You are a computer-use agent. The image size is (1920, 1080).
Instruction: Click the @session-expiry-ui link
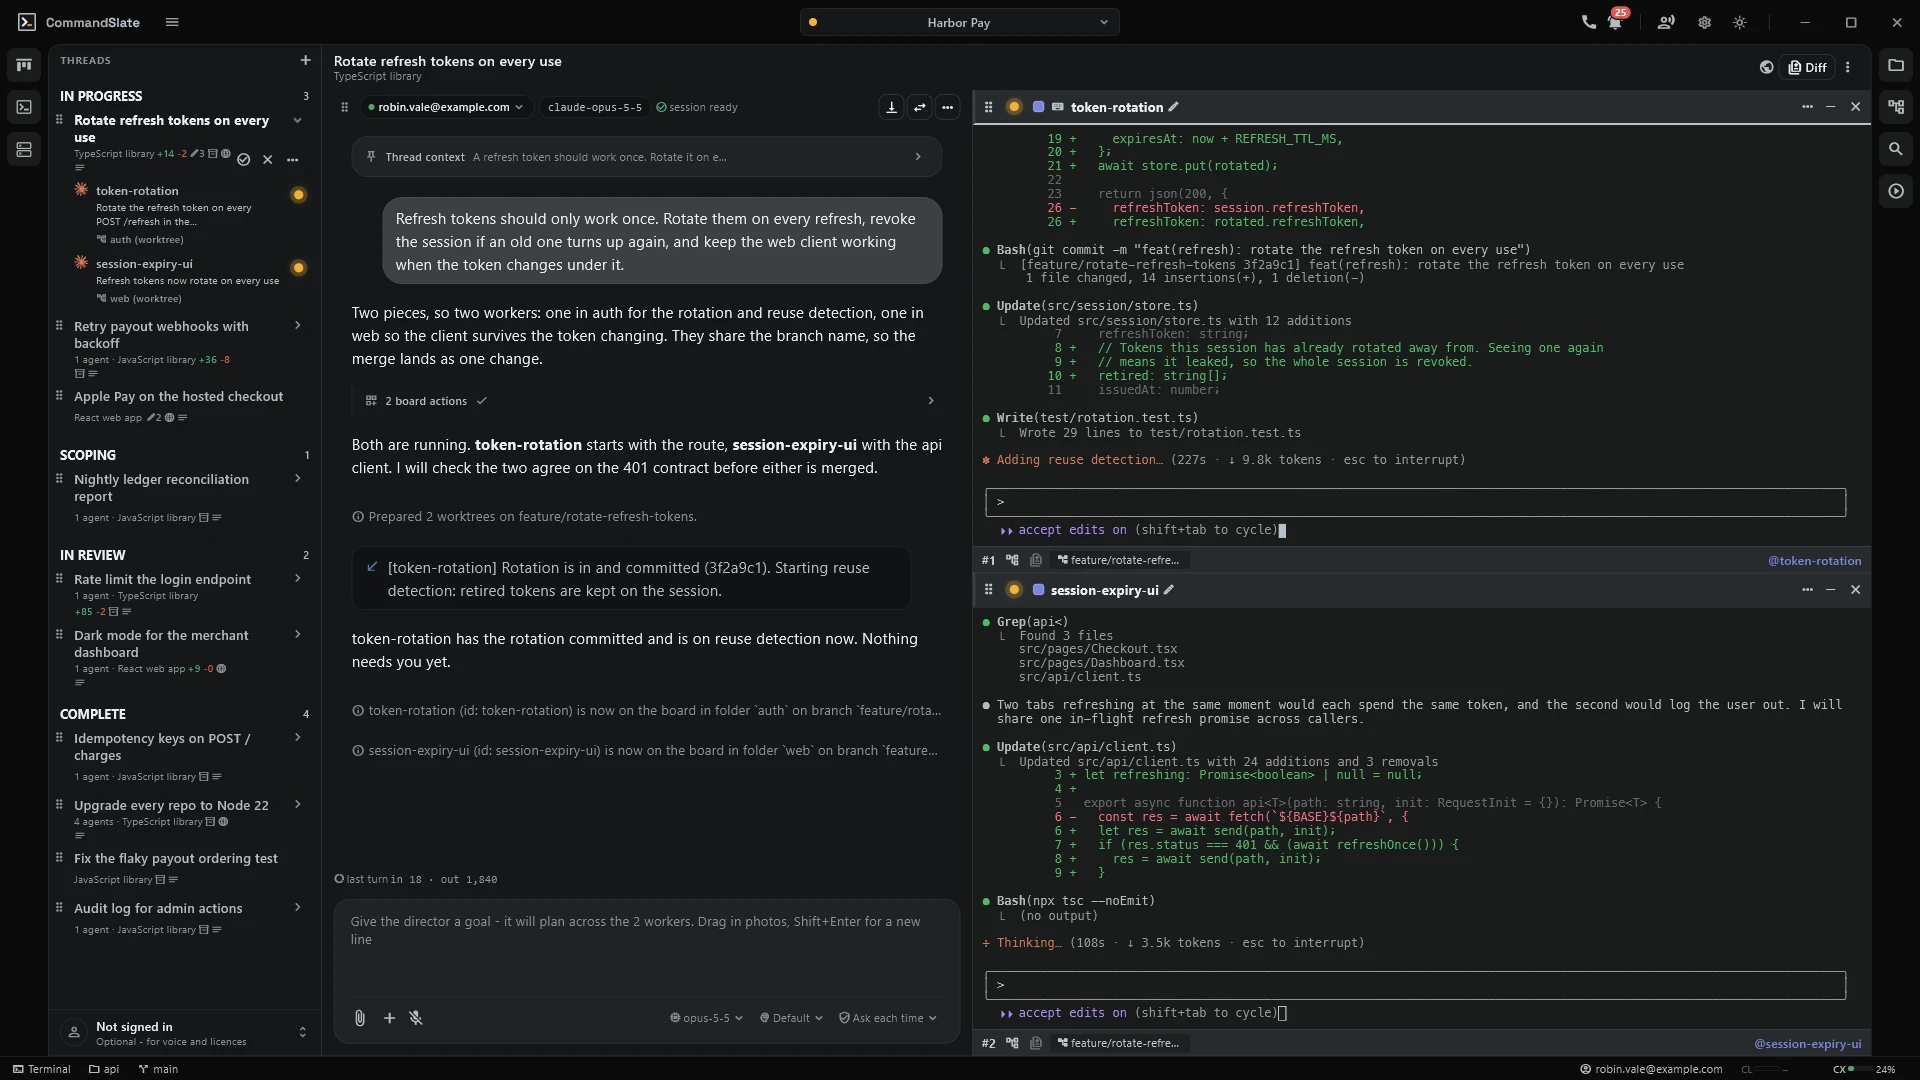(1807, 1044)
